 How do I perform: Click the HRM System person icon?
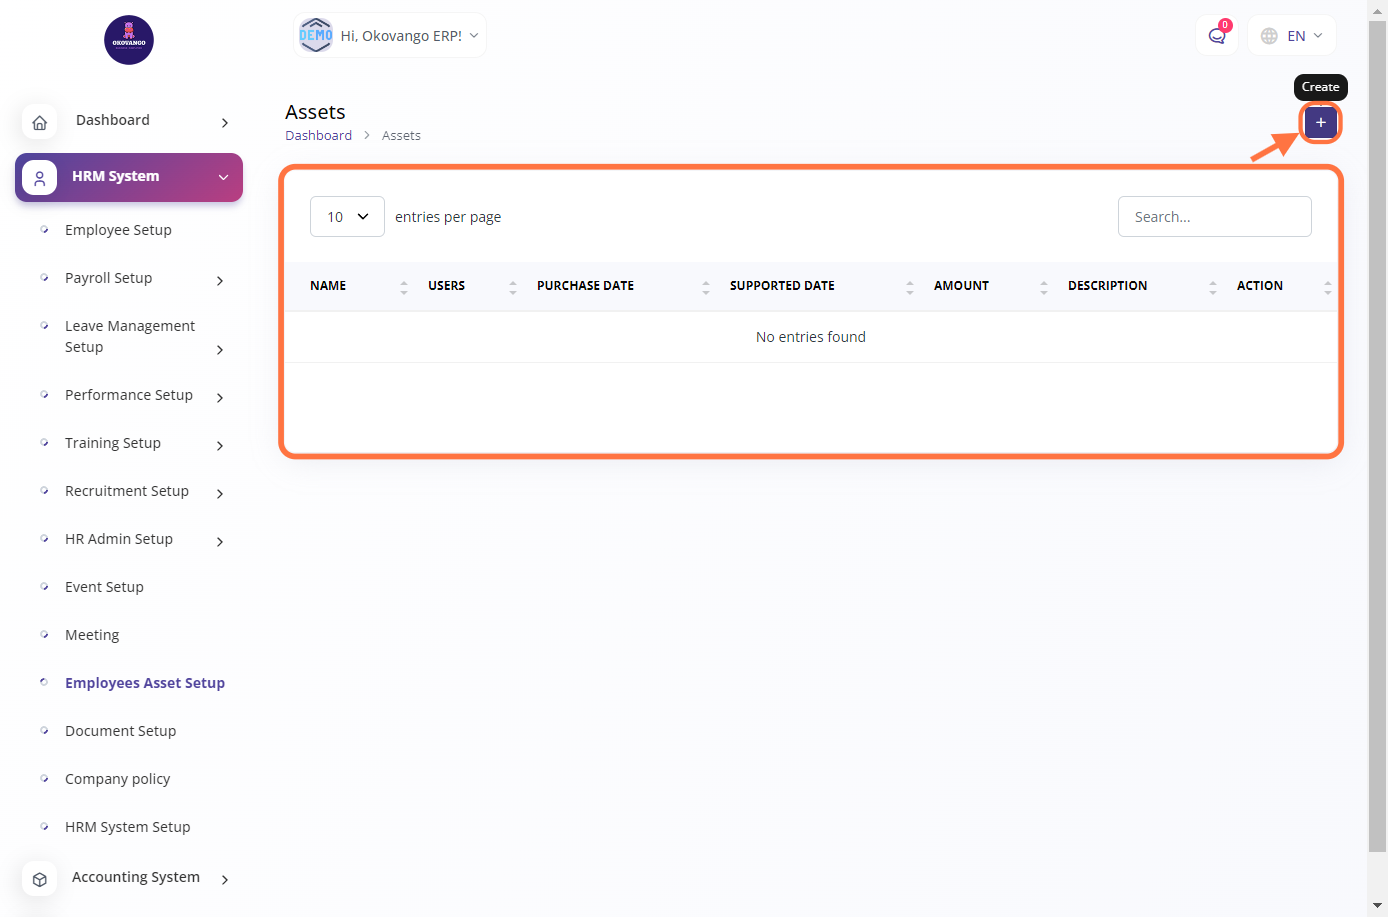(40, 178)
